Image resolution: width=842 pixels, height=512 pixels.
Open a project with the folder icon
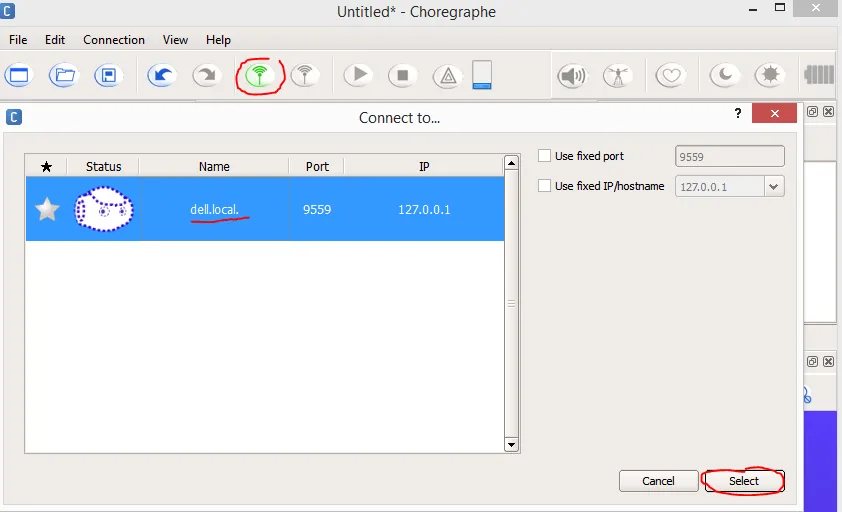click(x=64, y=75)
